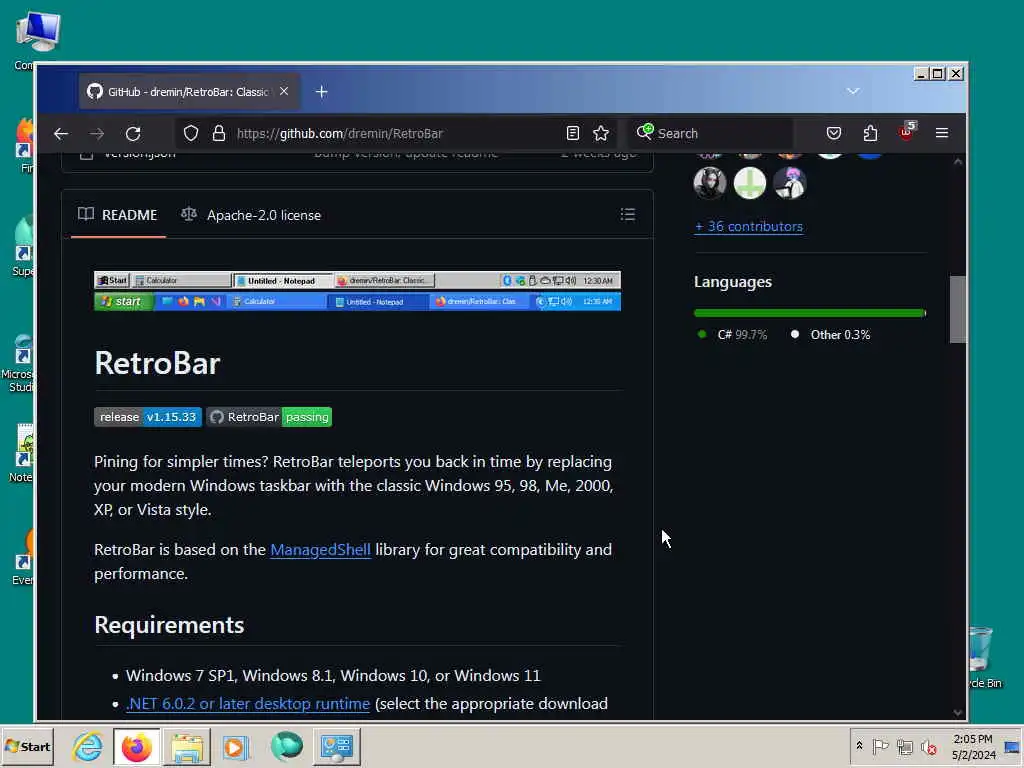Open the control panel taskbar icon
Image resolution: width=1024 pixels, height=768 pixels.
pos(337,747)
